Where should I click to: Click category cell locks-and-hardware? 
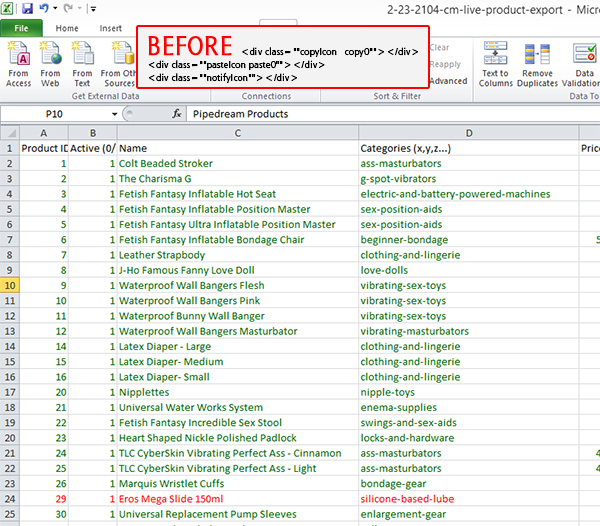tap(469, 438)
